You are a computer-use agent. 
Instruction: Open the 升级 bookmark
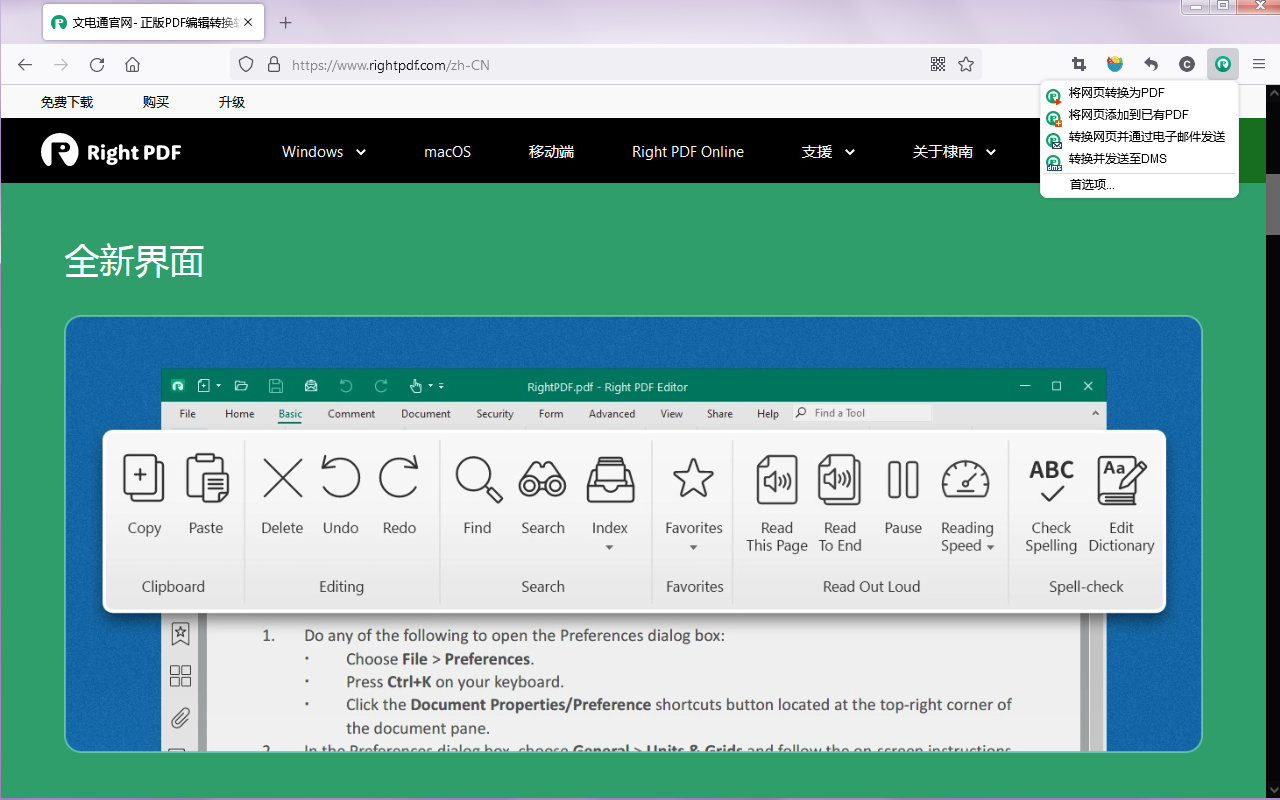232,102
